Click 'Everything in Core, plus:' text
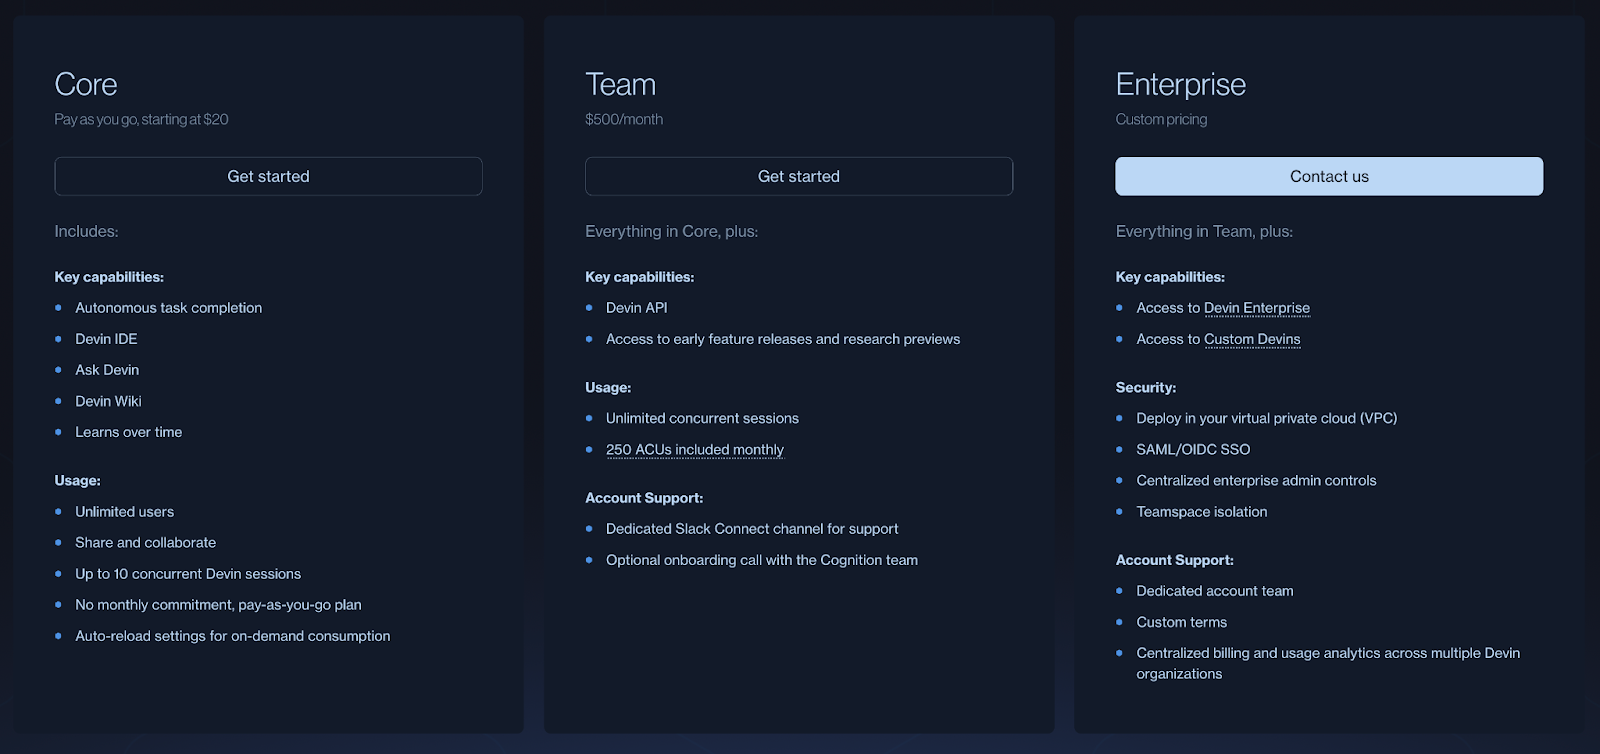The height and width of the screenshot is (754, 1600). coord(672,231)
